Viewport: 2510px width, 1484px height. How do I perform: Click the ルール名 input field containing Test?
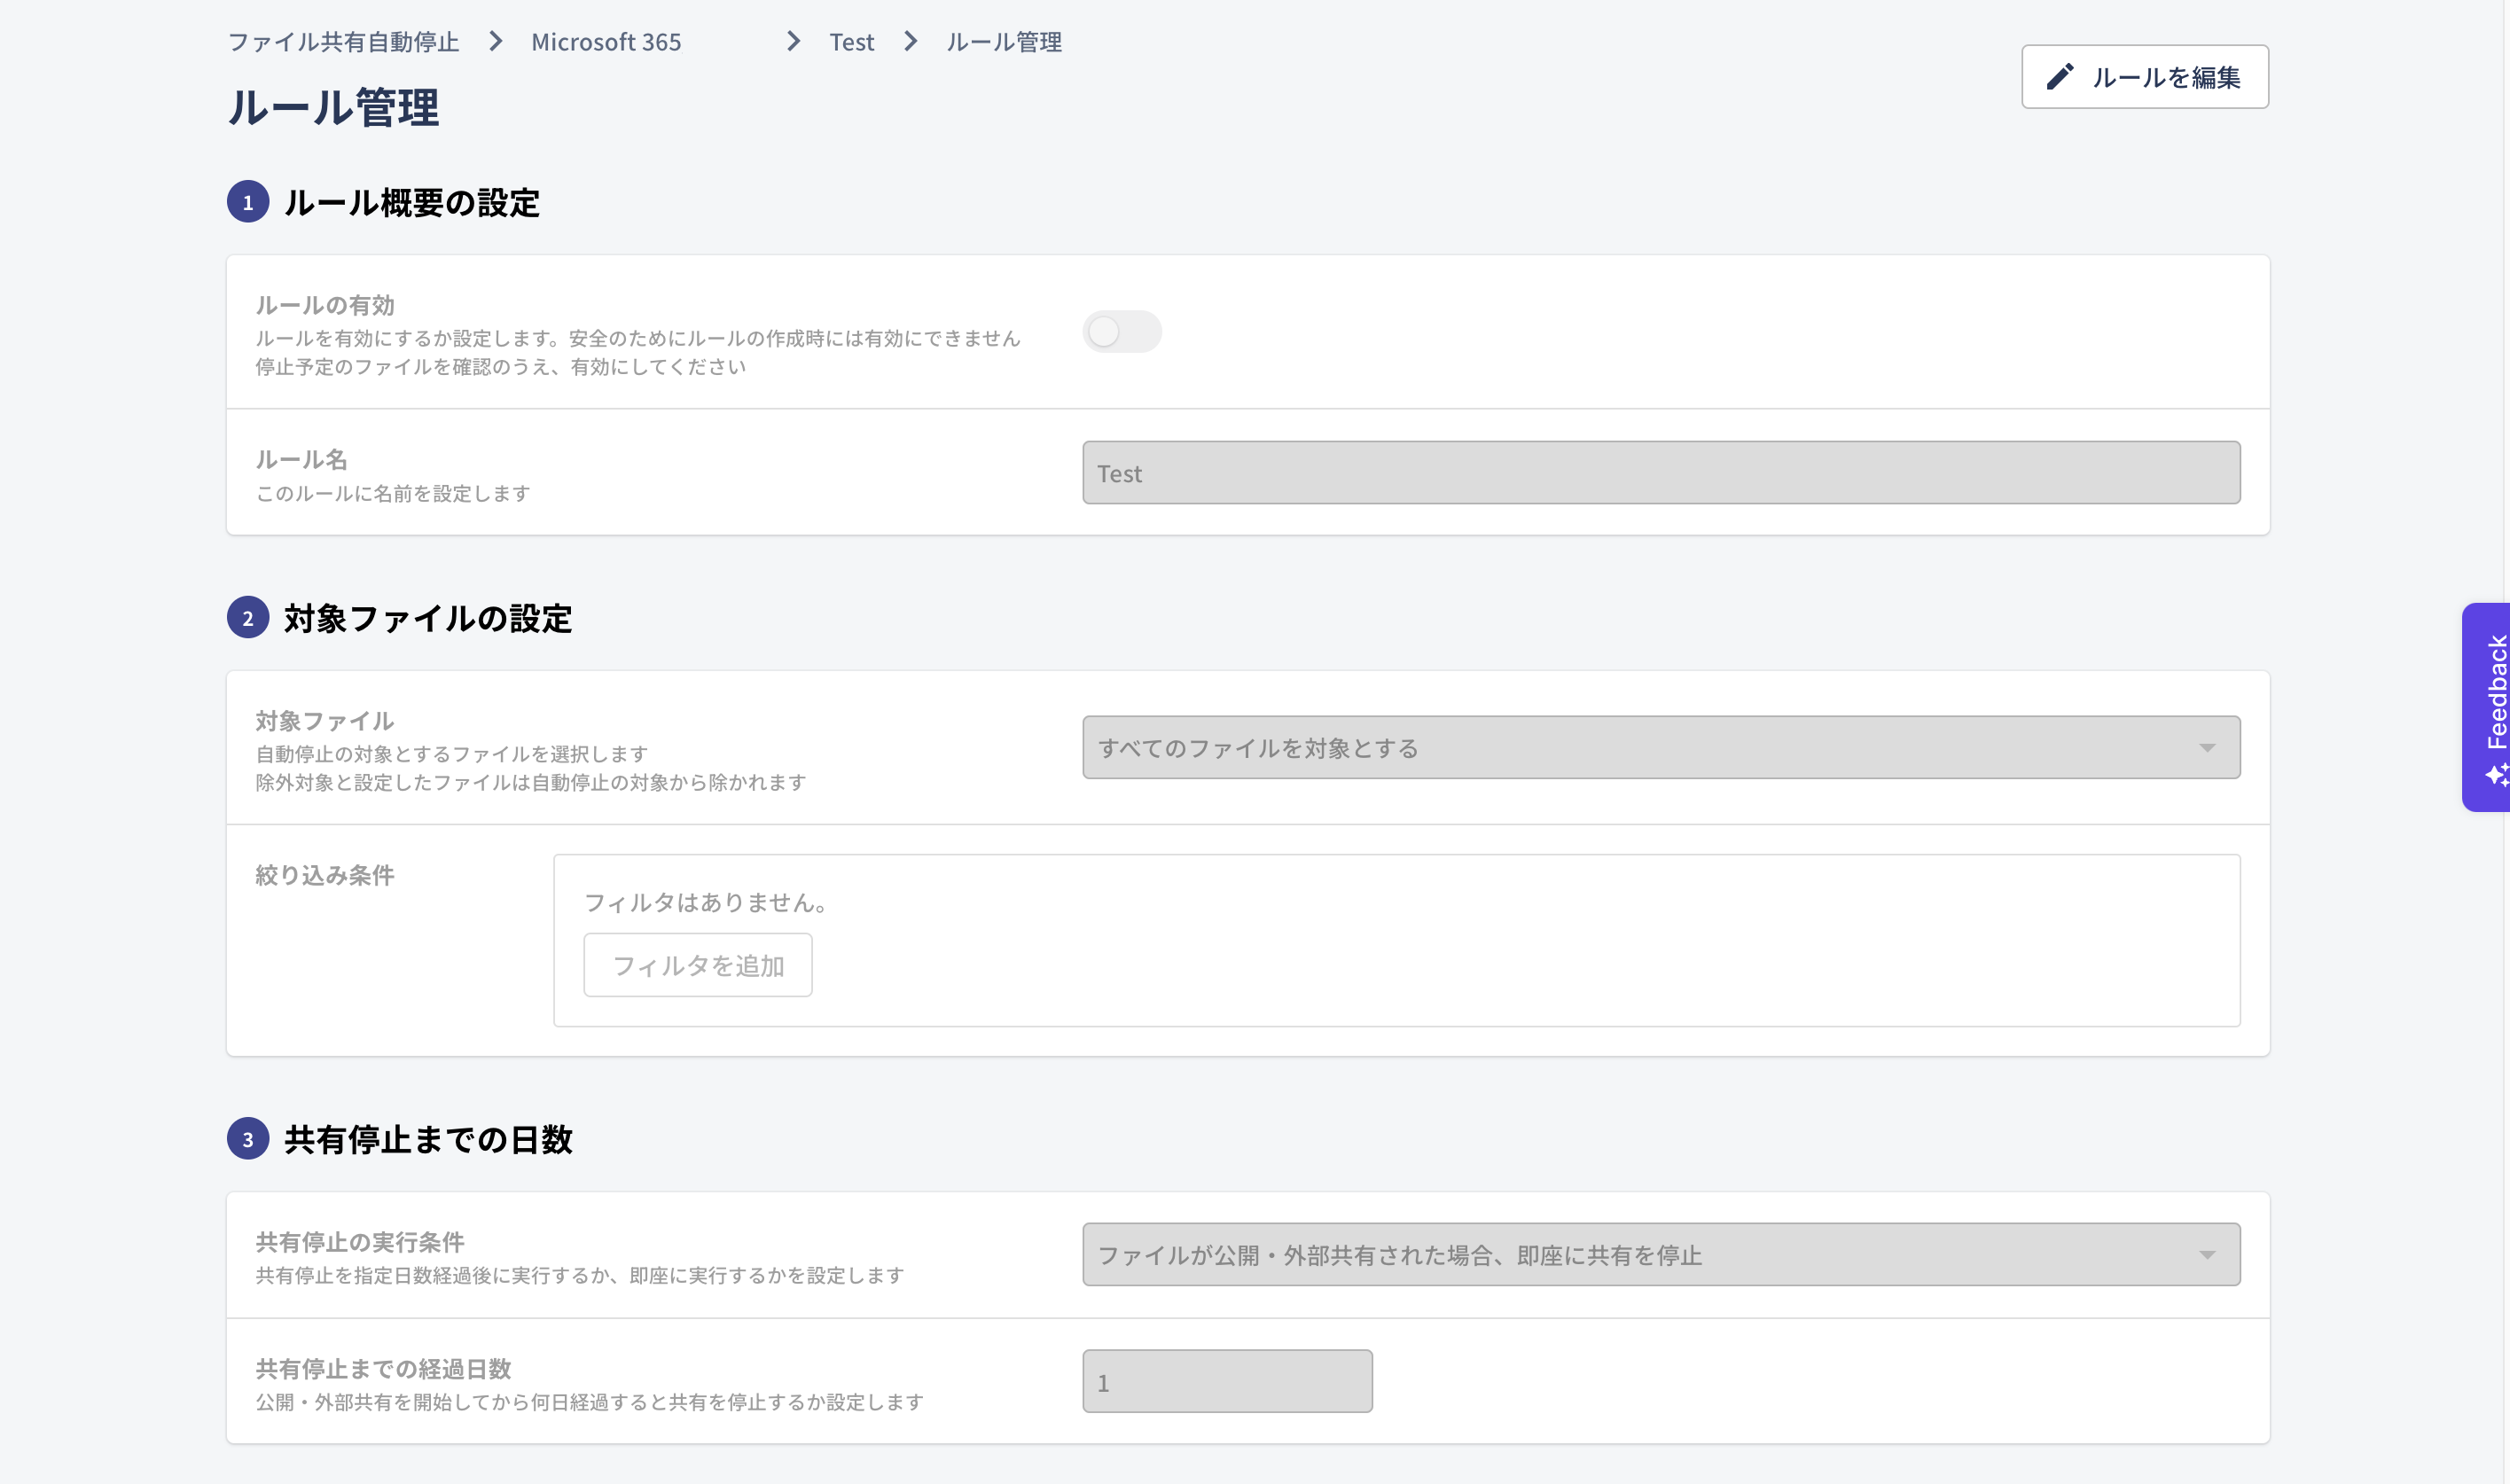1661,473
